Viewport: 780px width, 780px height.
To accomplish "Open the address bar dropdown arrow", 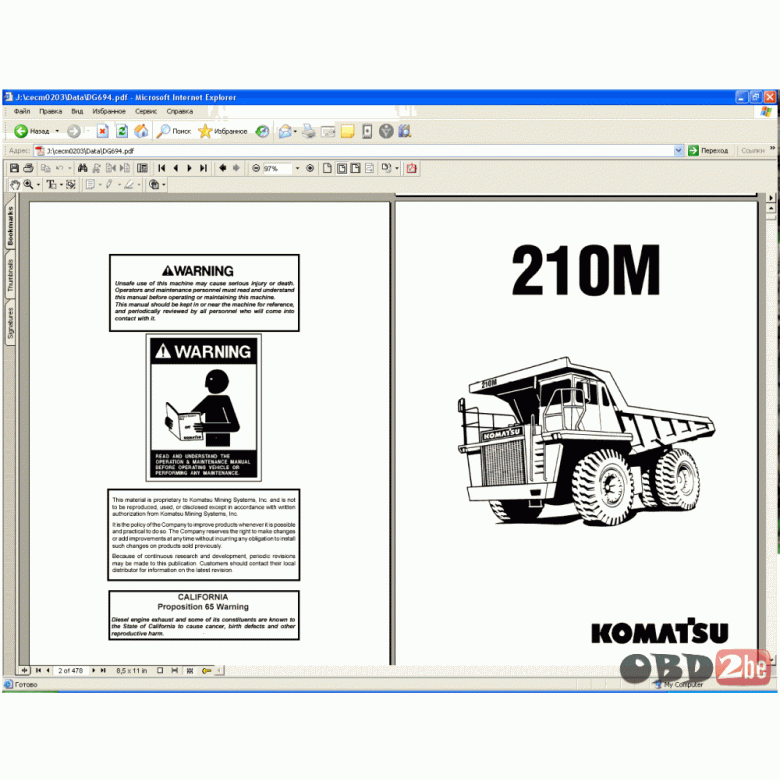I will [679, 150].
